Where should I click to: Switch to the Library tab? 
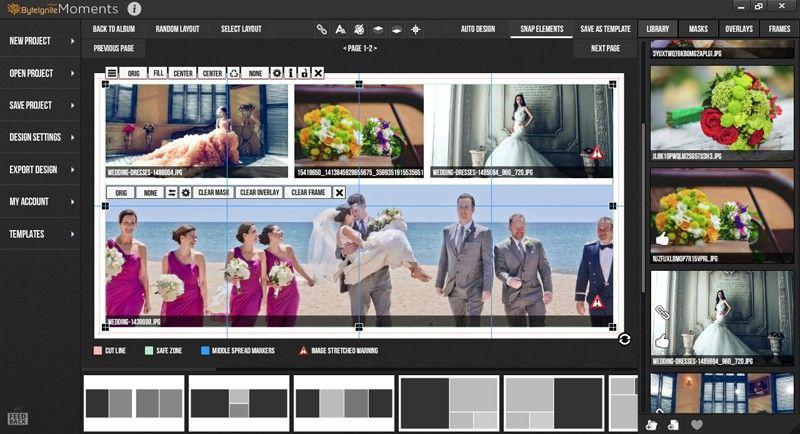tap(658, 29)
